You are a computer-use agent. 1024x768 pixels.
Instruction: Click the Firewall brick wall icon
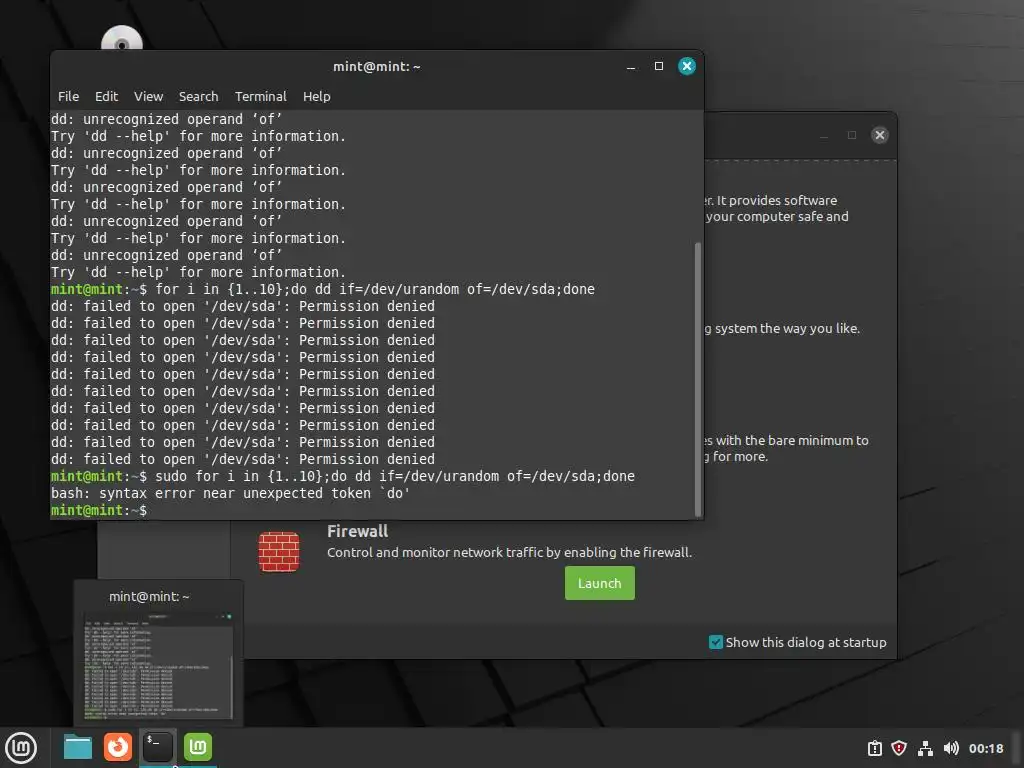[x=279, y=552]
